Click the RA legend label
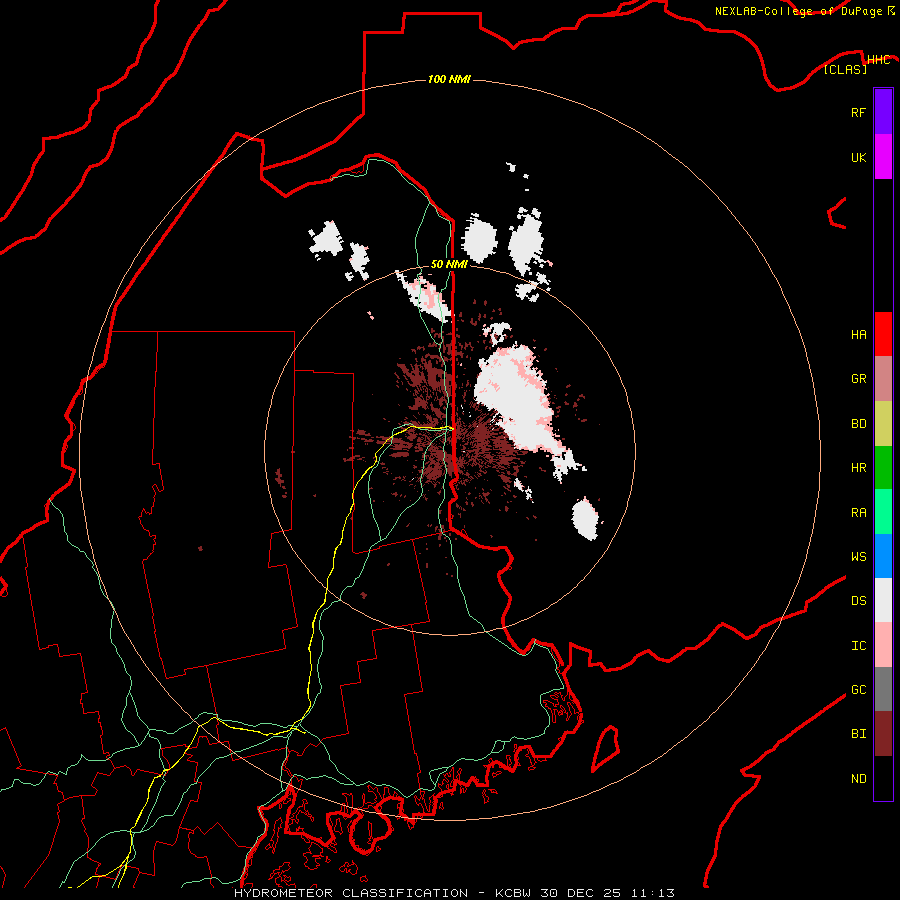Screen dimensions: 900x900 [858, 513]
